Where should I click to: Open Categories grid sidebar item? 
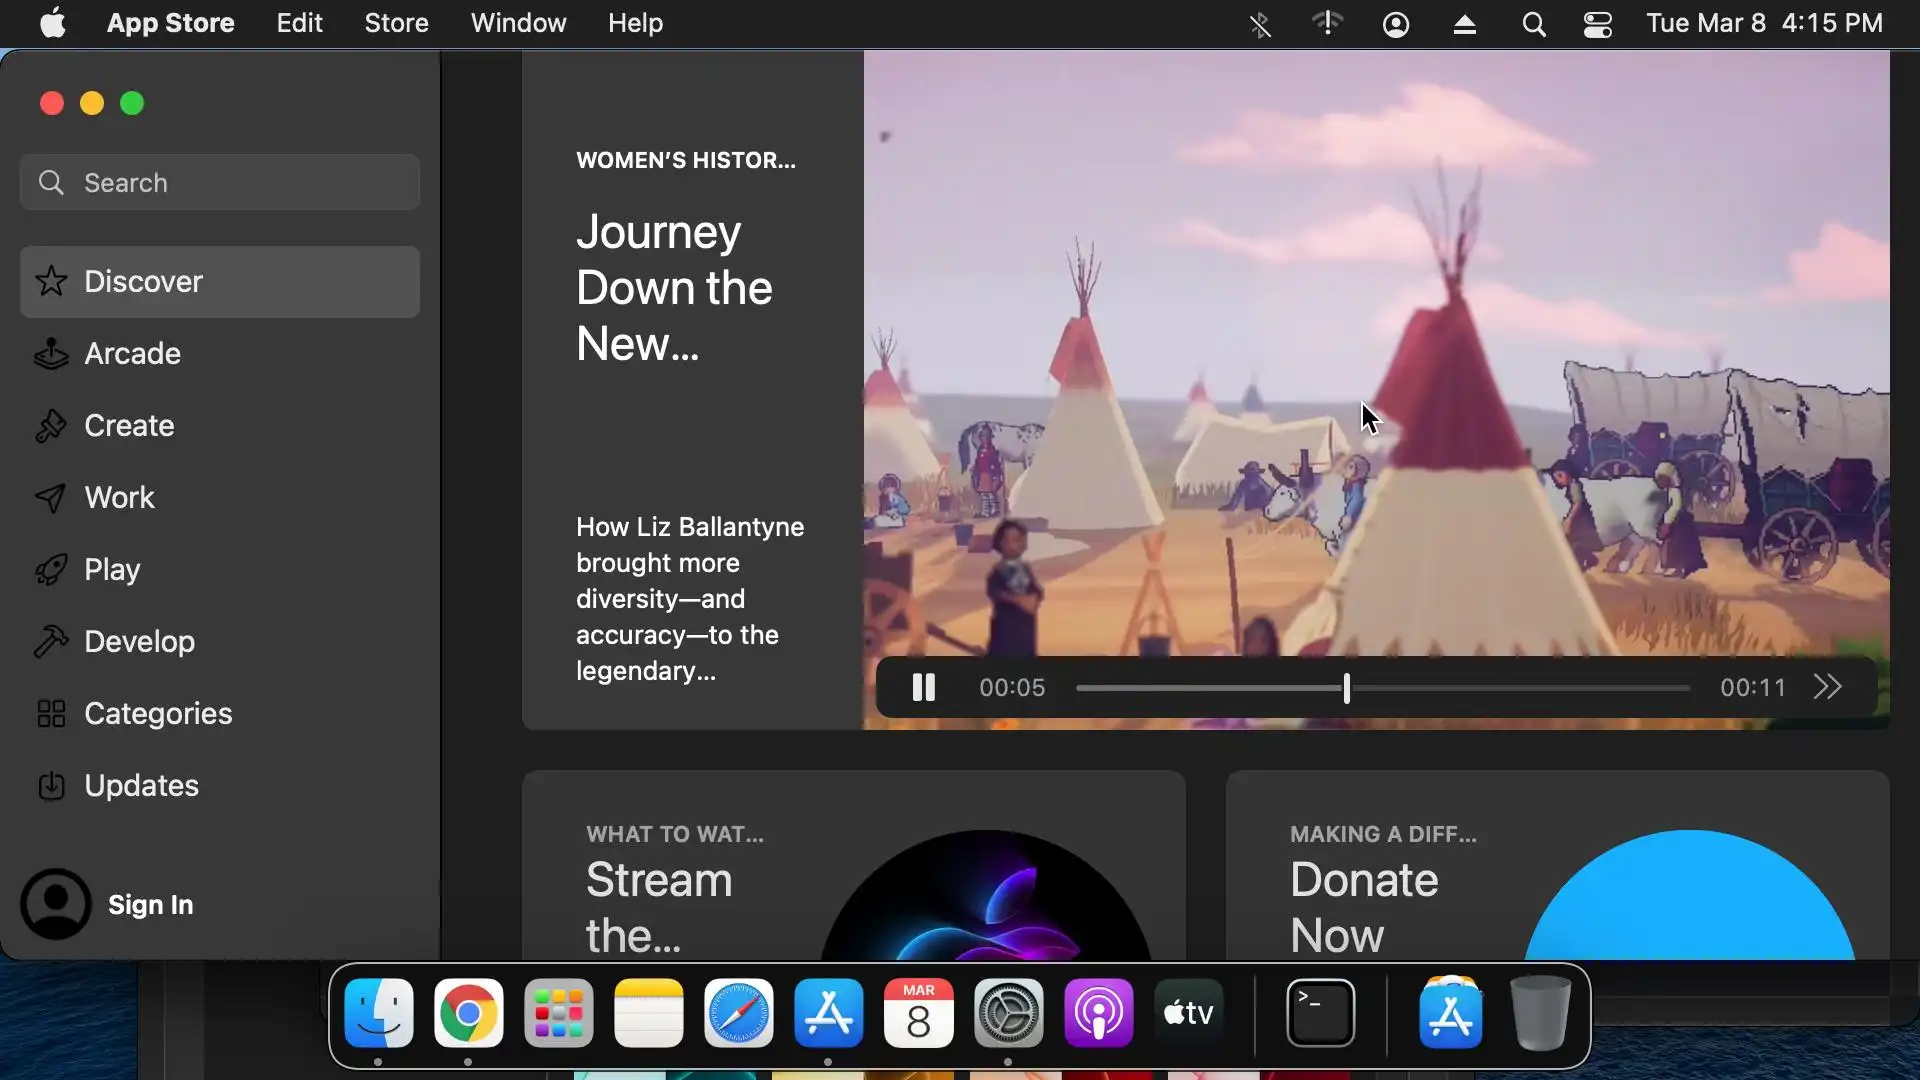tap(157, 714)
